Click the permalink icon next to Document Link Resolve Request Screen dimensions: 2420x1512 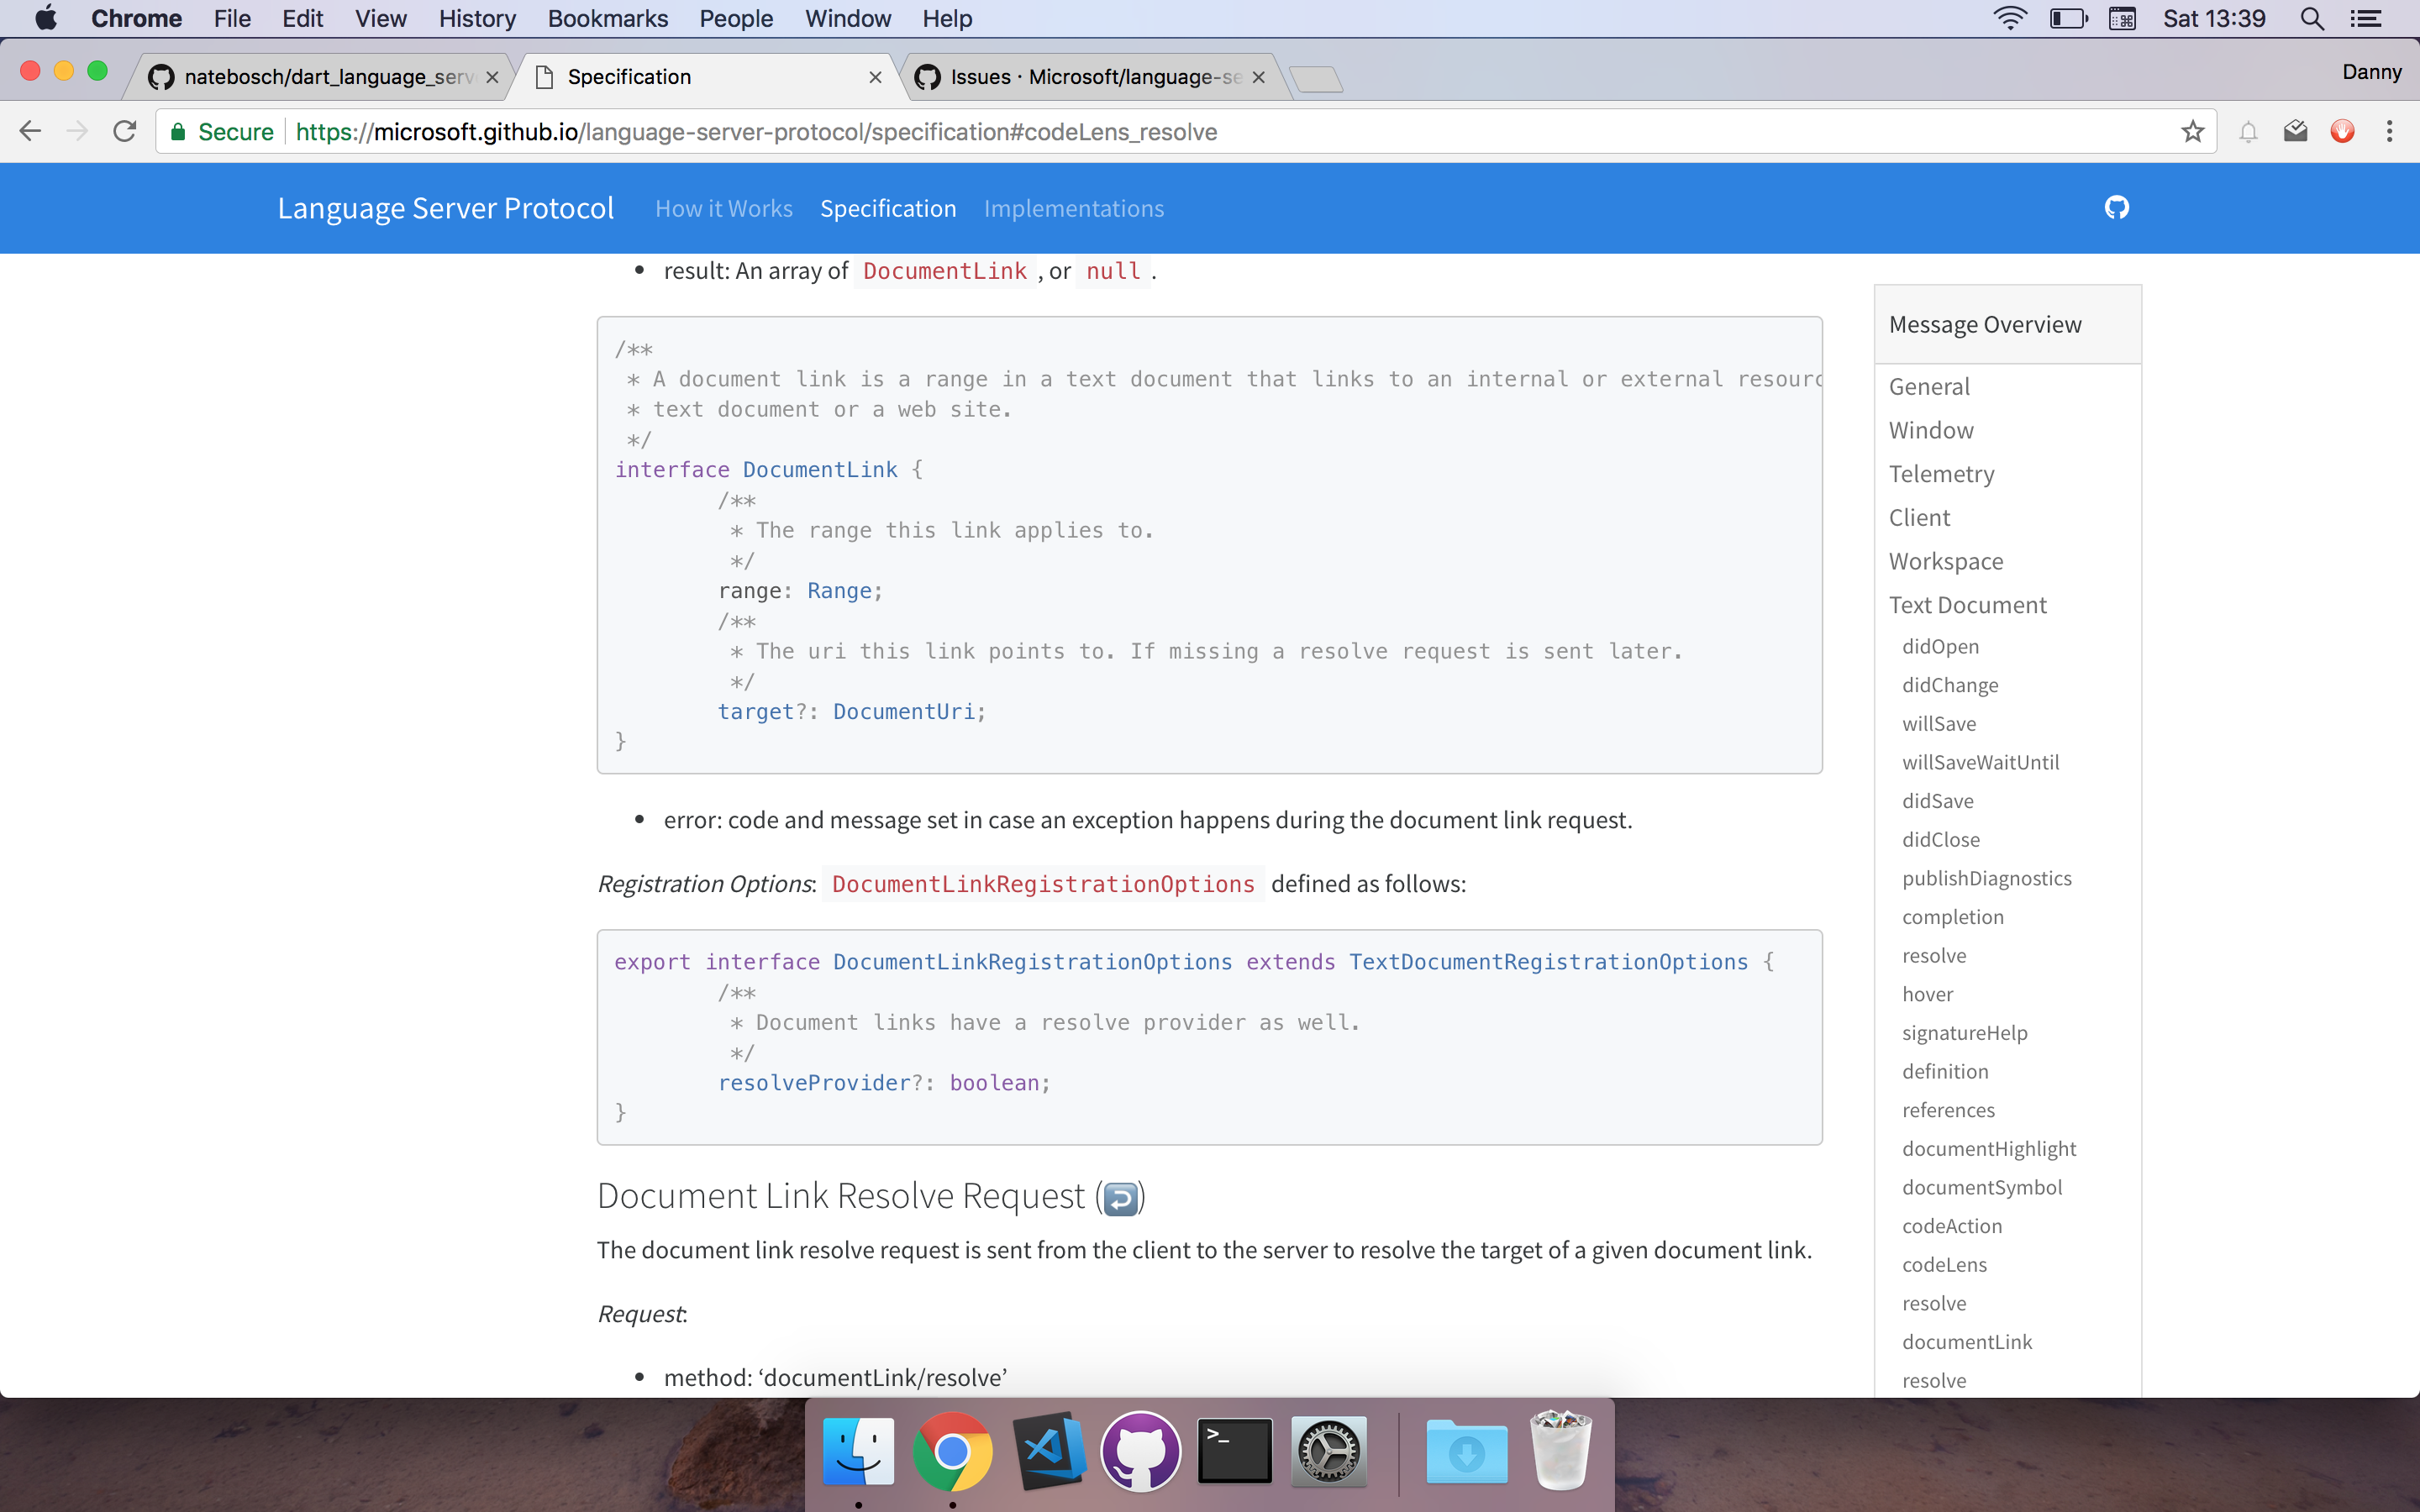pyautogui.click(x=1120, y=1196)
